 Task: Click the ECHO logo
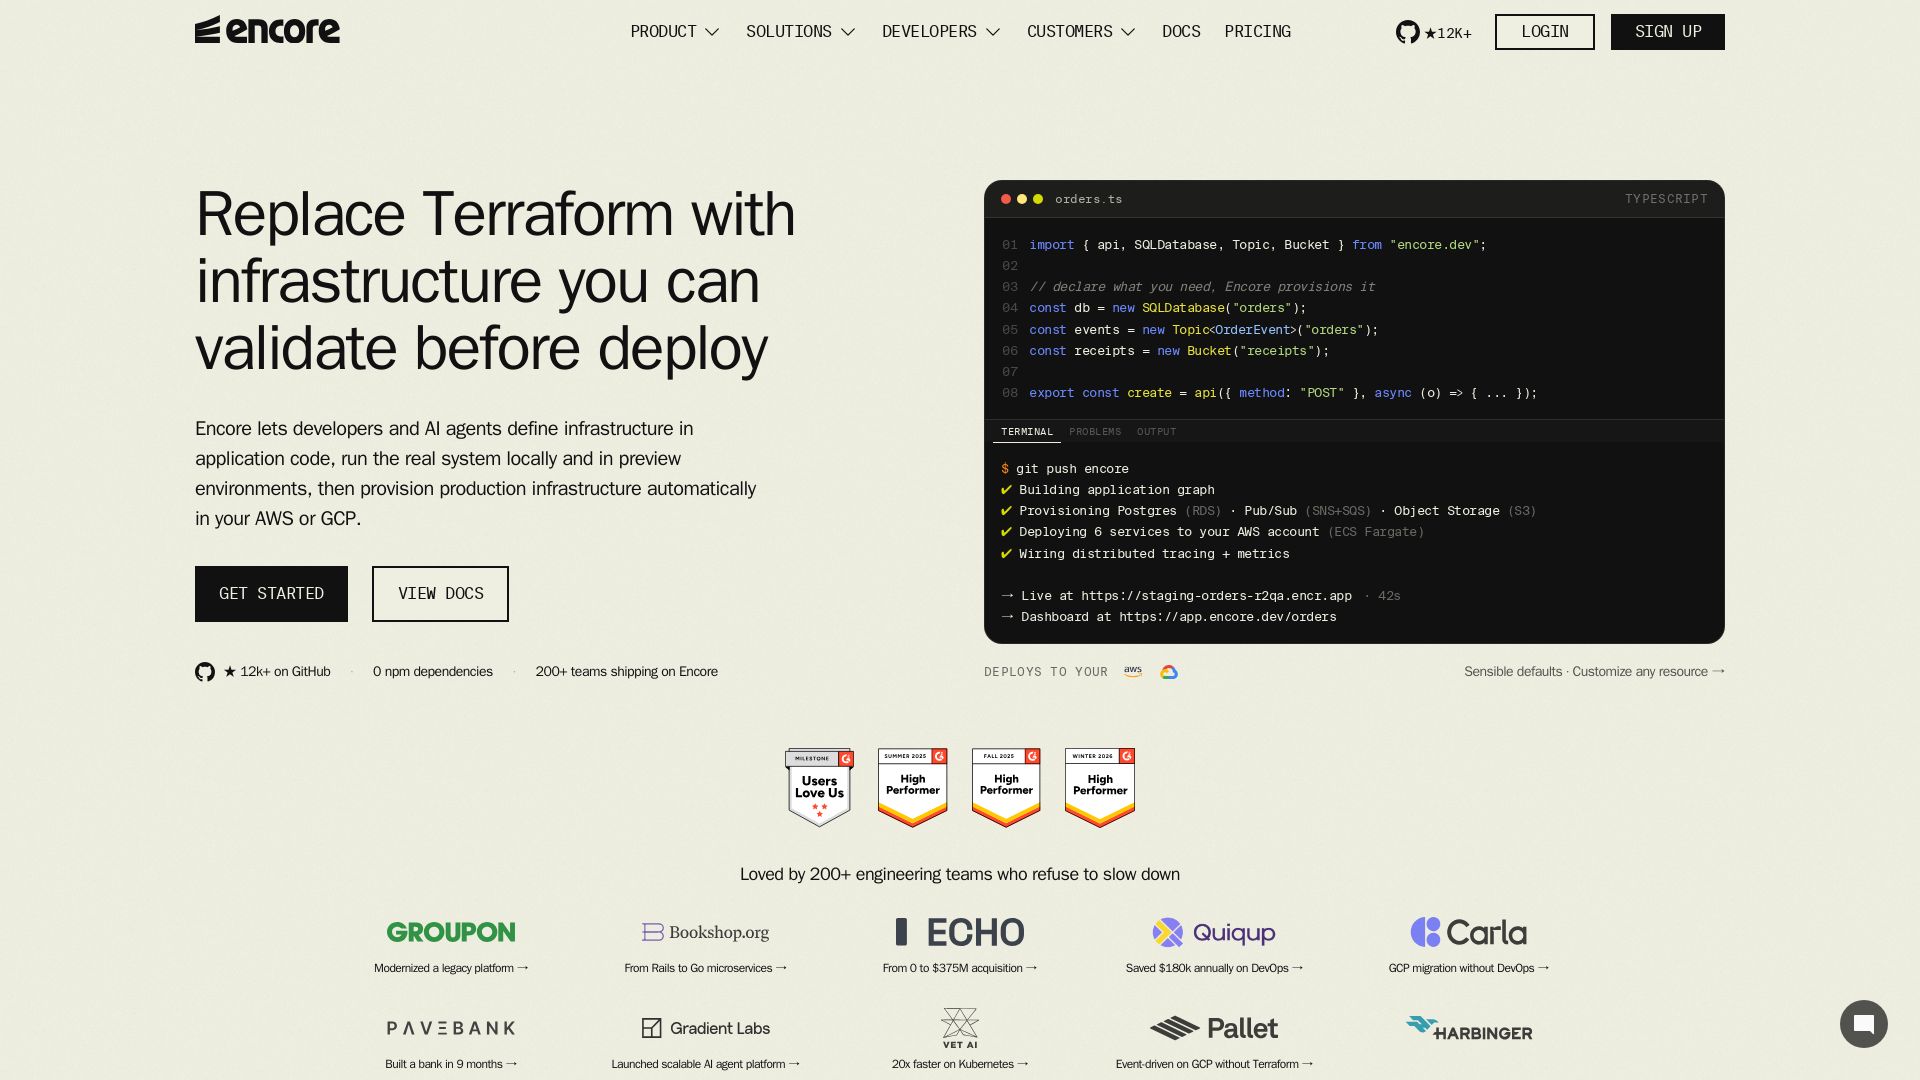coord(960,932)
